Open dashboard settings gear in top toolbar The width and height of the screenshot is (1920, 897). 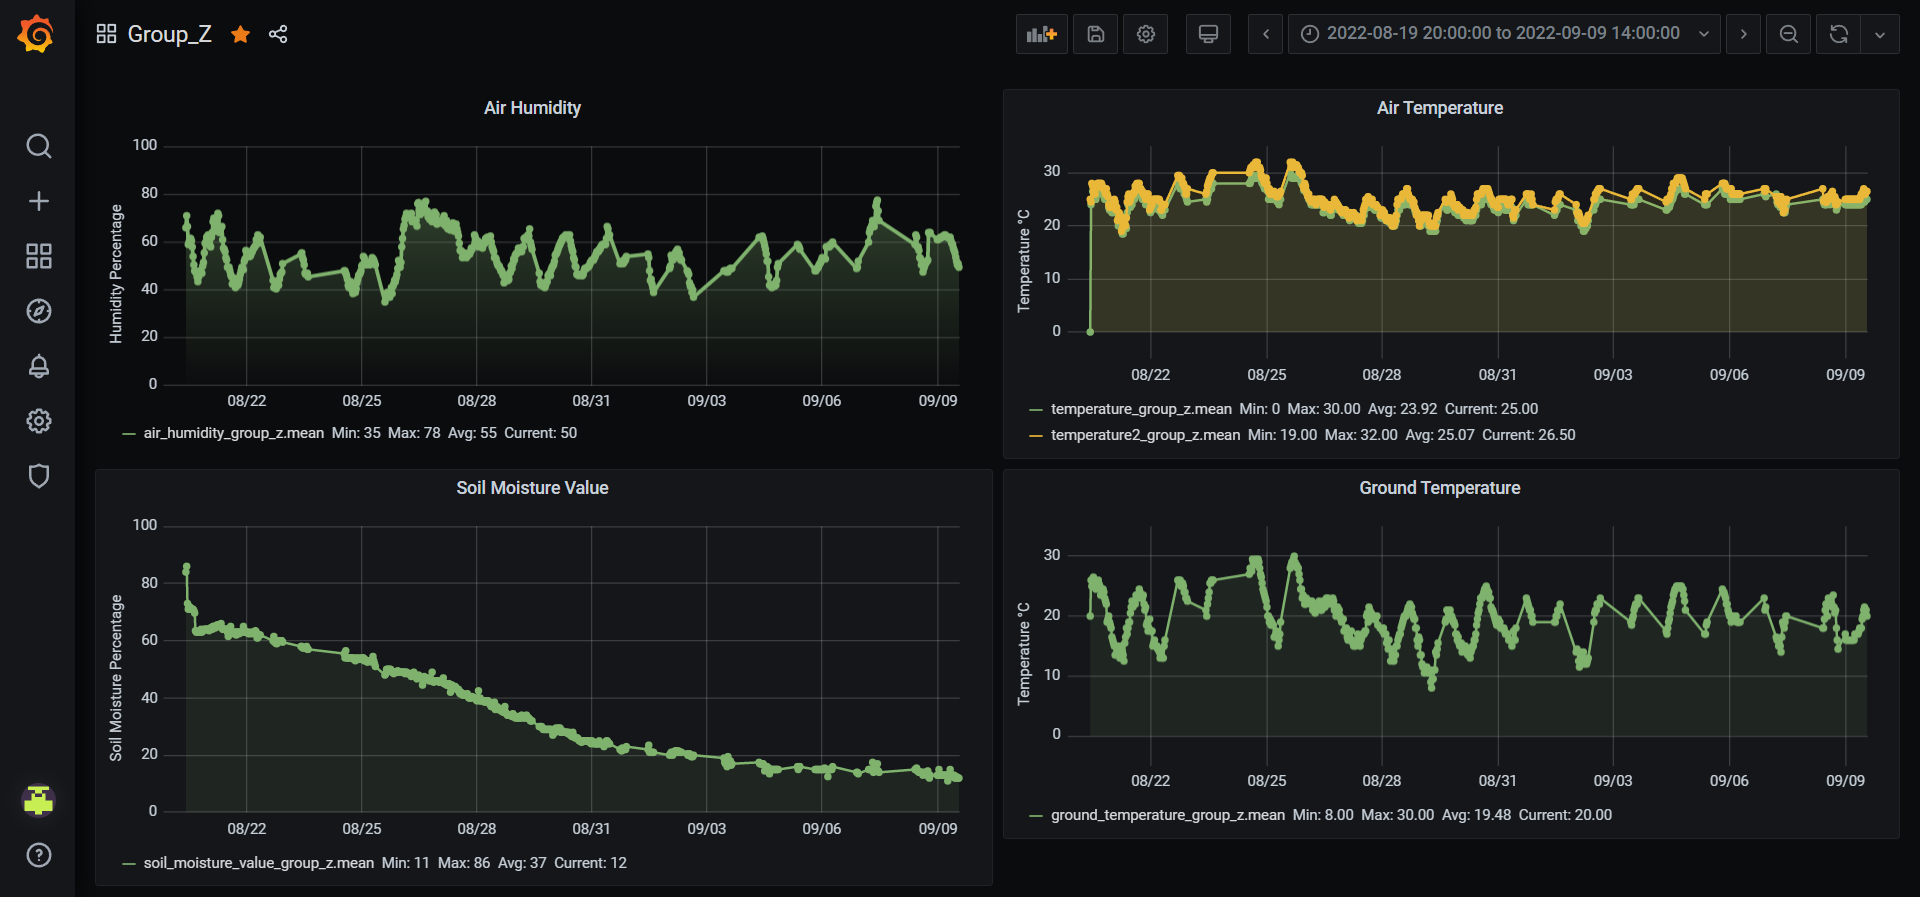coord(1145,34)
